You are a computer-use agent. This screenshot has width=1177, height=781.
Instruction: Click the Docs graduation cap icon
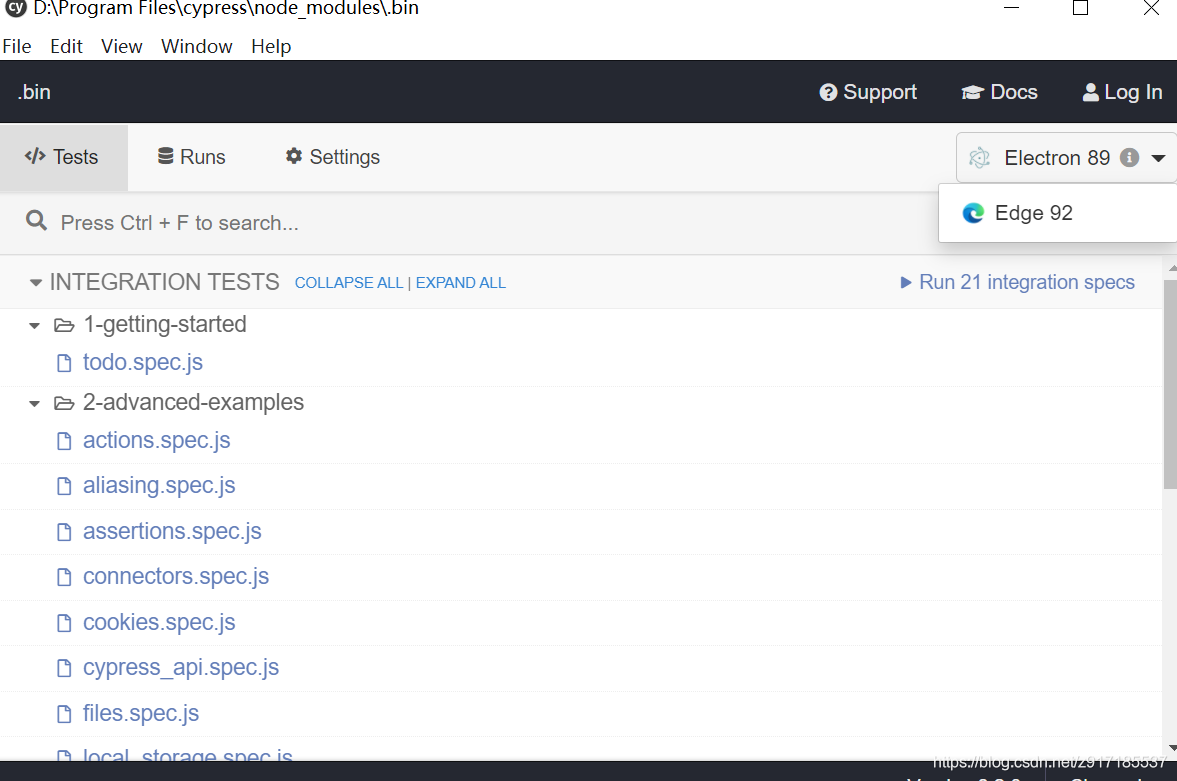(x=972, y=92)
